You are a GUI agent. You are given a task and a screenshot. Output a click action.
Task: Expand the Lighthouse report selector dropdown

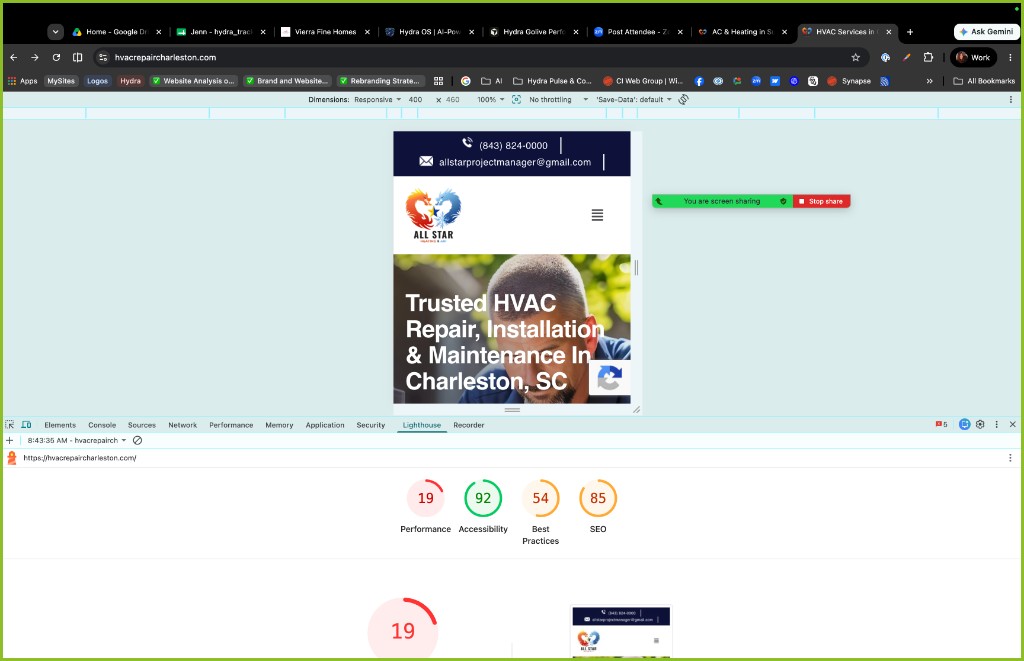77,440
